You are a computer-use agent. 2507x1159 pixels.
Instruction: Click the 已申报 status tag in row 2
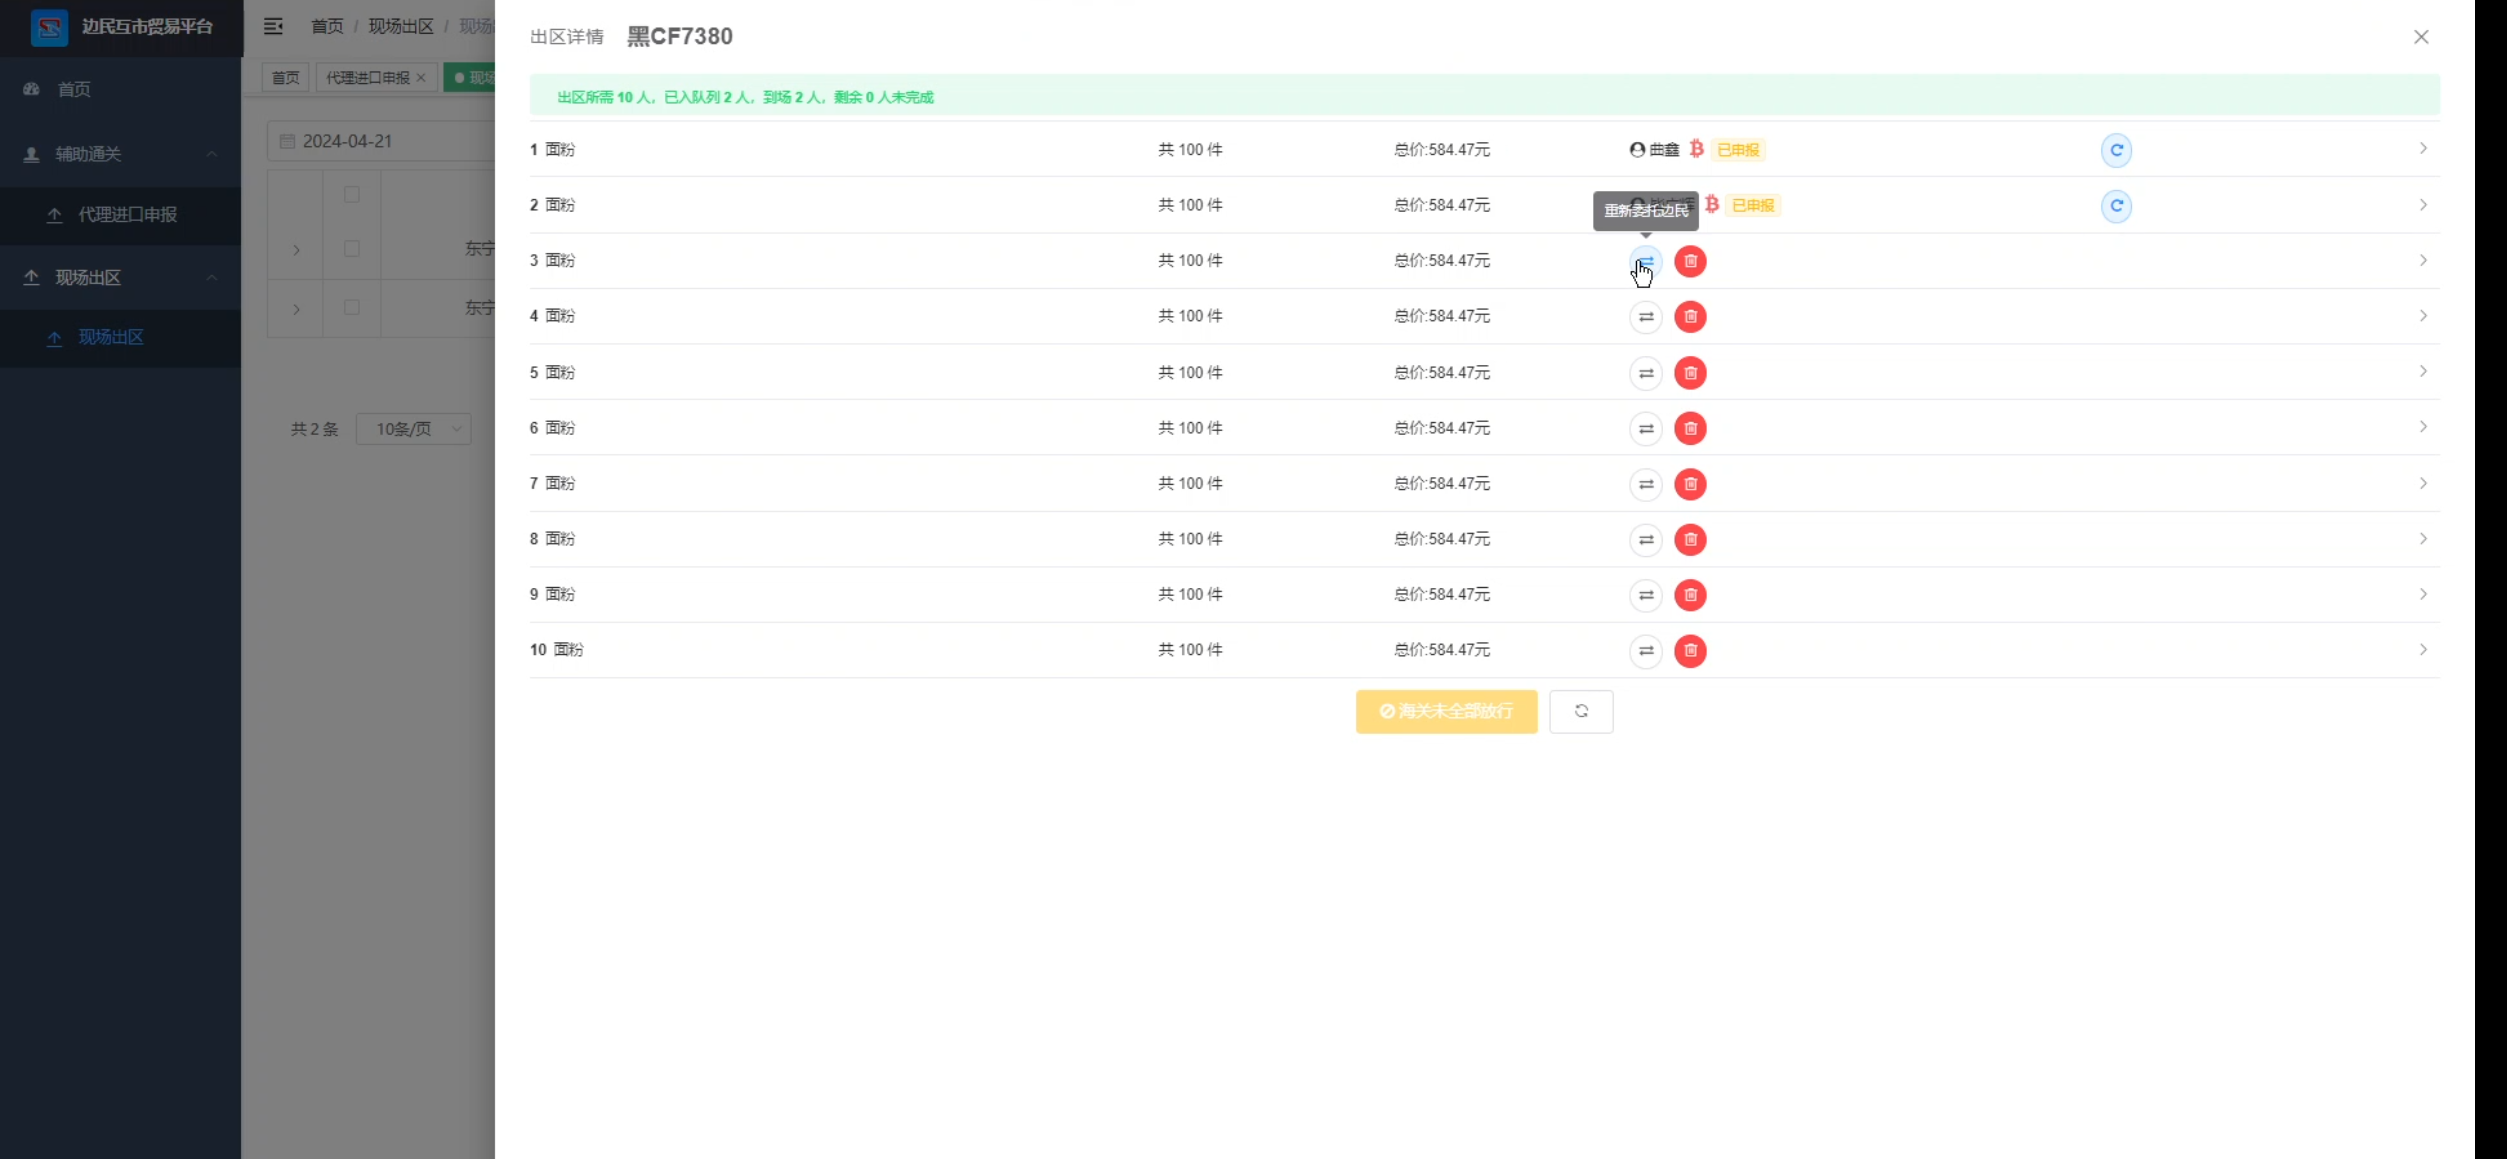1753,205
